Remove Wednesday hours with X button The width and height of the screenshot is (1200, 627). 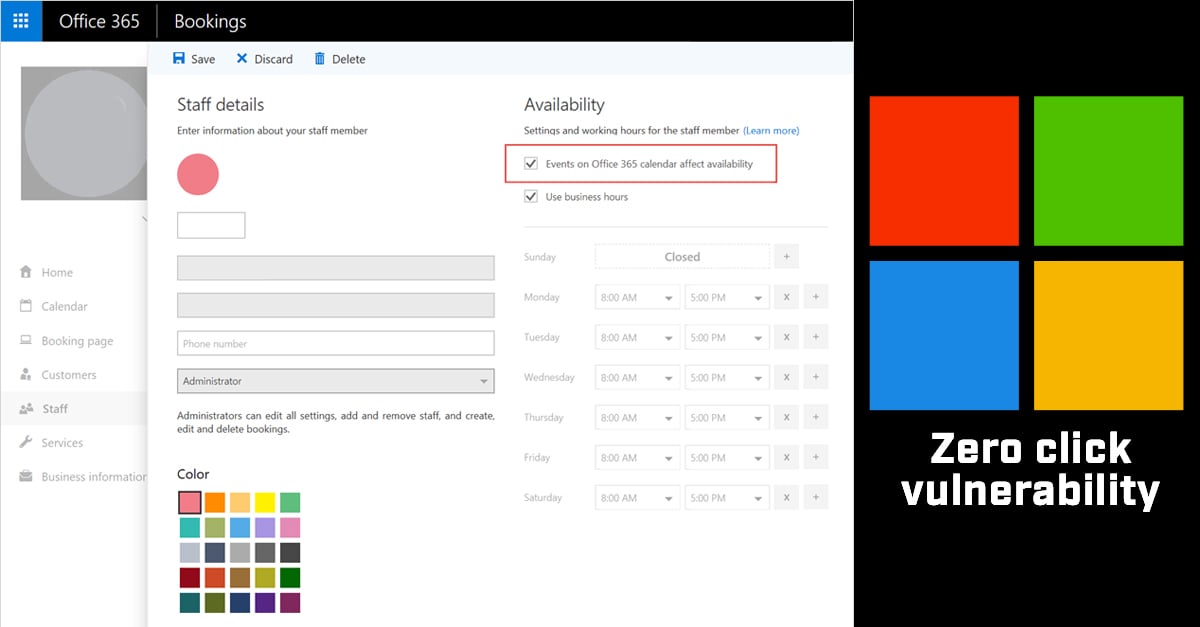pyautogui.click(x=786, y=377)
